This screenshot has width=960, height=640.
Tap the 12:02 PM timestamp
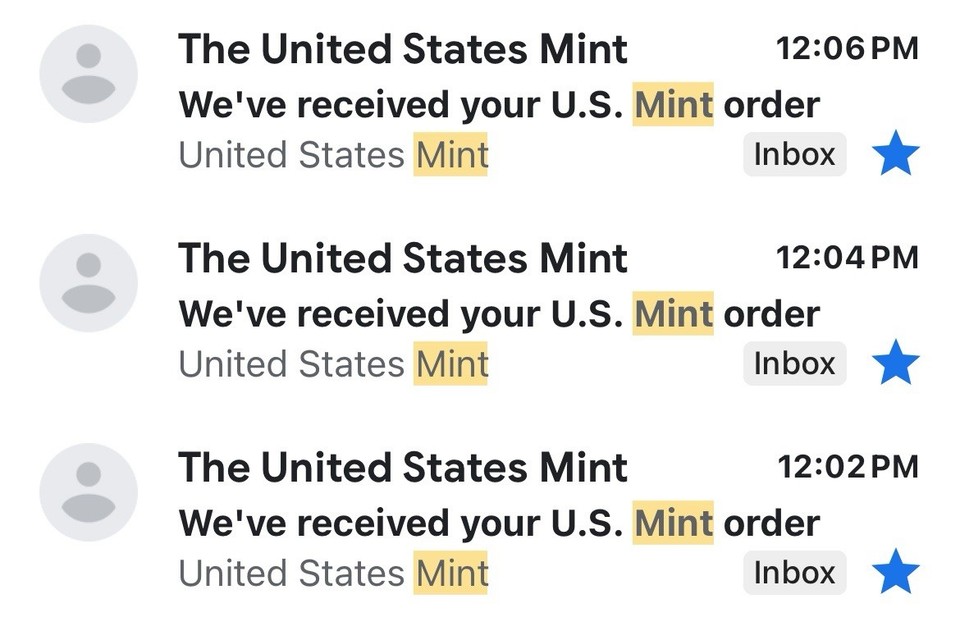click(846, 466)
